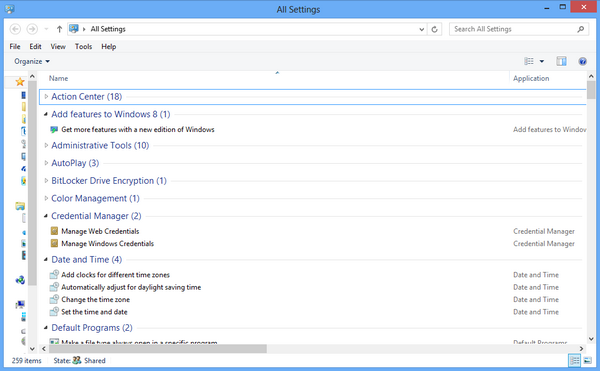
Task: Click the clock icon beside Set the time and date
Action: tap(54, 312)
